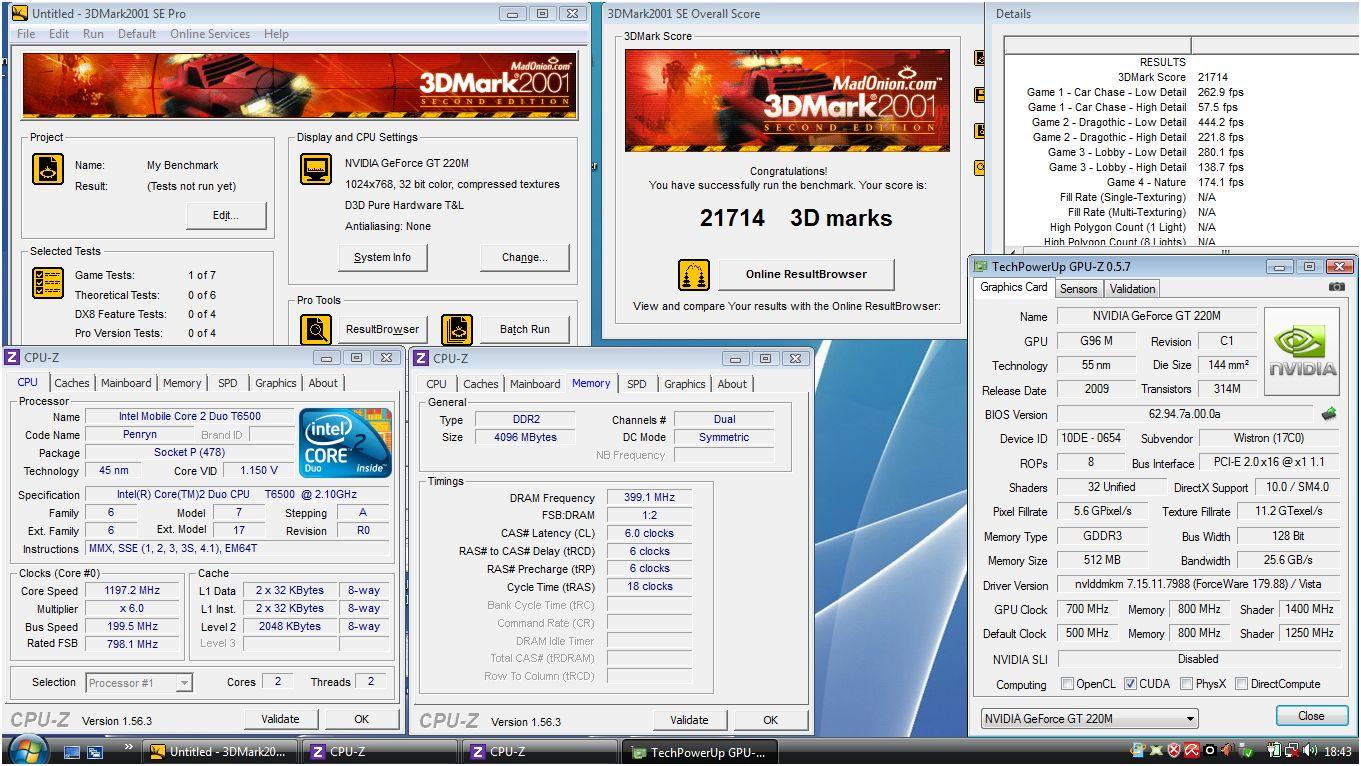Click the DRAM Frequency value 399.1 MHz

[x=649, y=498]
